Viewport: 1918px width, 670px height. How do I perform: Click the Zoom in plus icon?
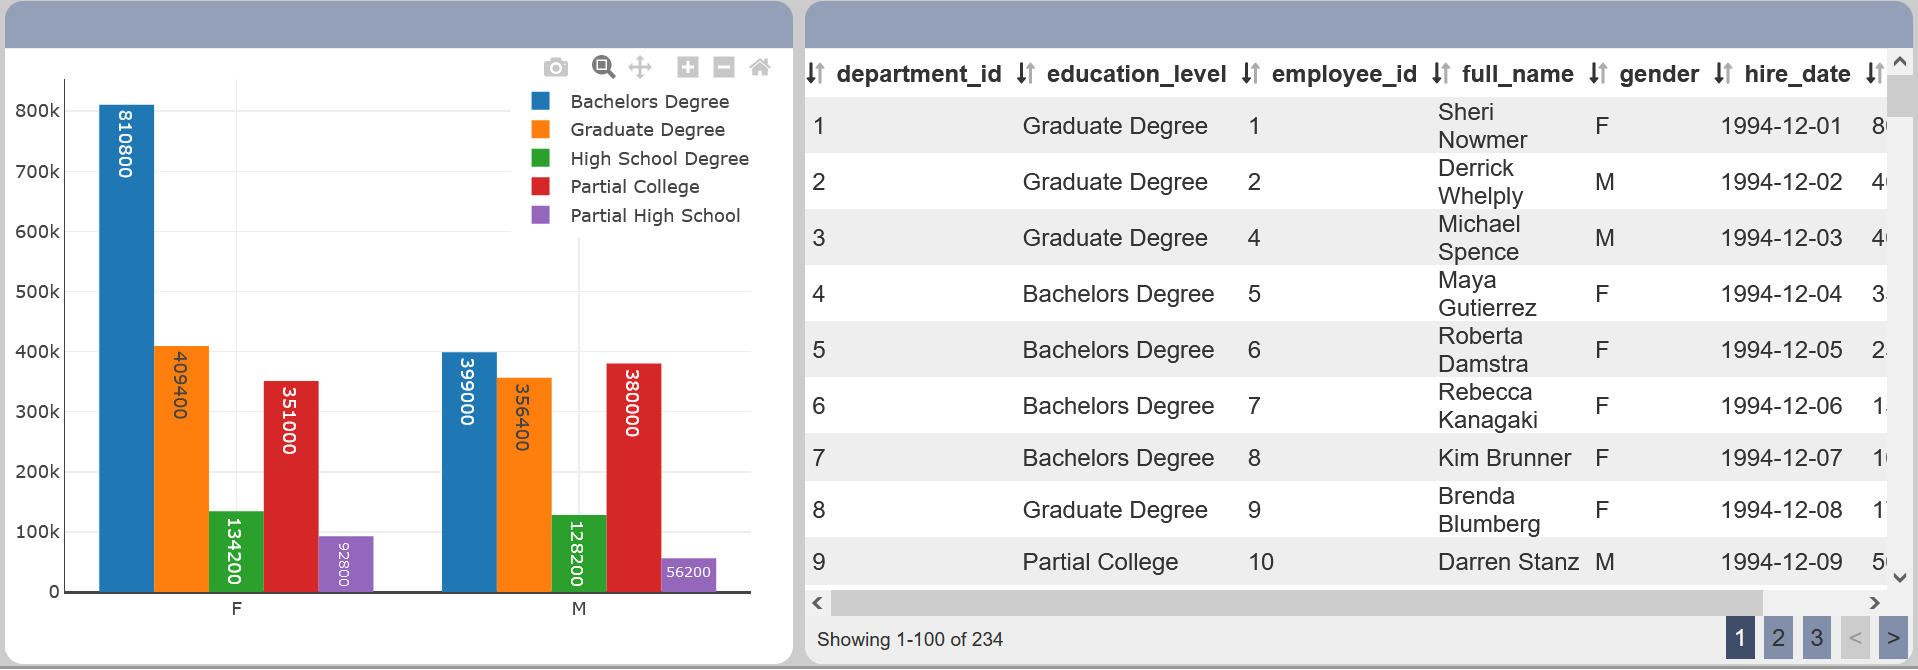[688, 67]
